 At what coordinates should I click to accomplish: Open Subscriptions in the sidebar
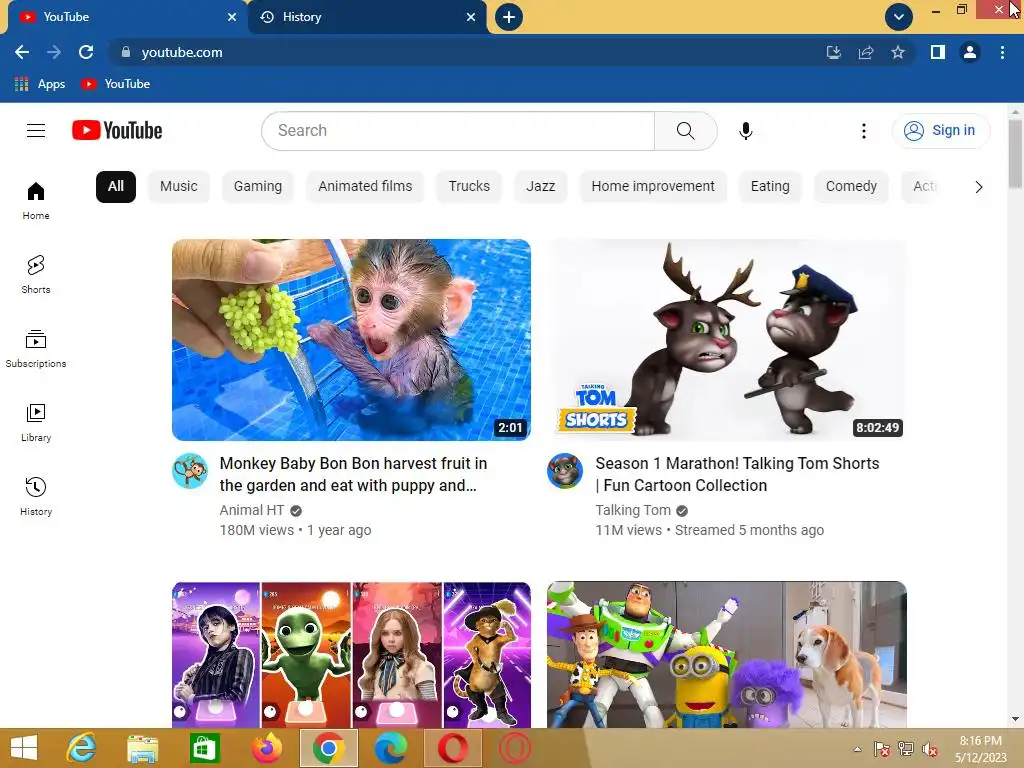tap(36, 349)
